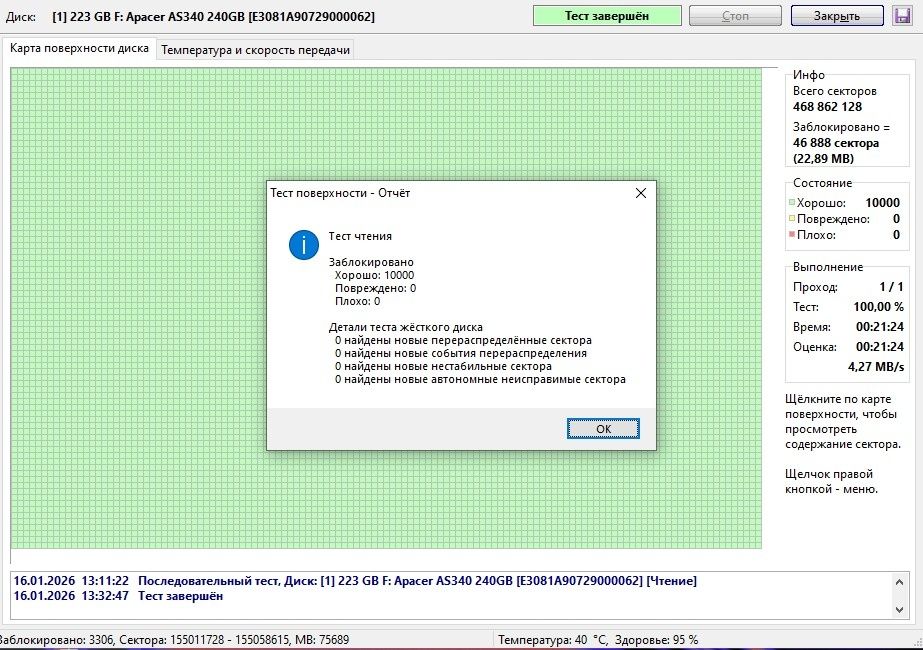Click the blue info icon in the report dialog
923x650 pixels.
(304, 244)
